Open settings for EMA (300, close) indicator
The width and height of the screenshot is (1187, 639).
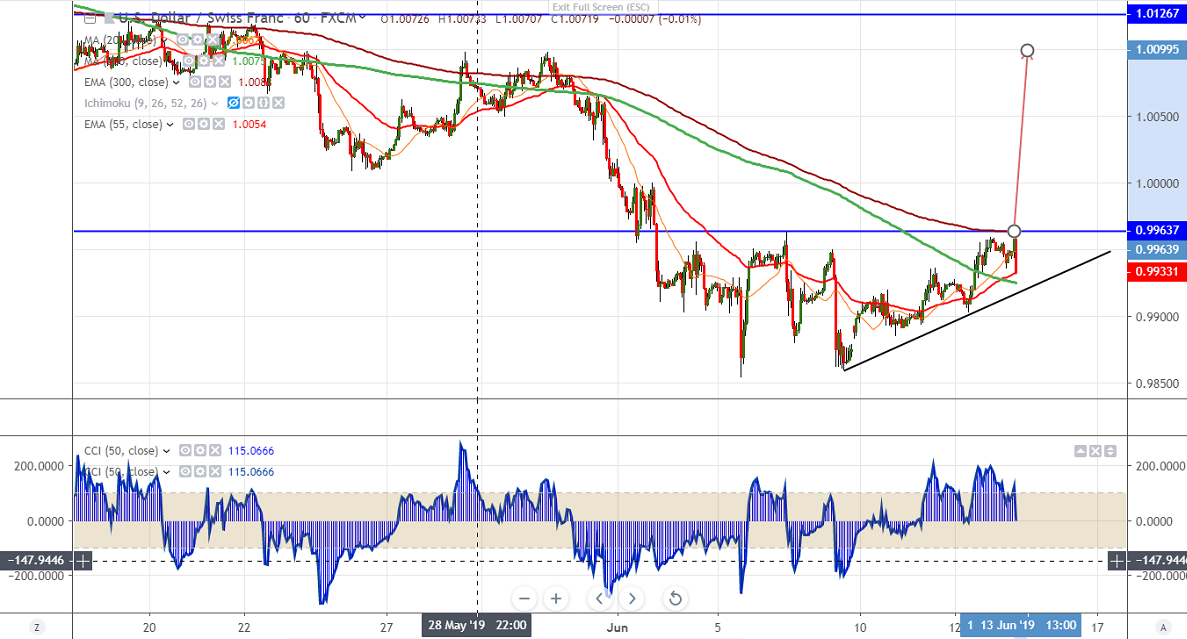(210, 82)
